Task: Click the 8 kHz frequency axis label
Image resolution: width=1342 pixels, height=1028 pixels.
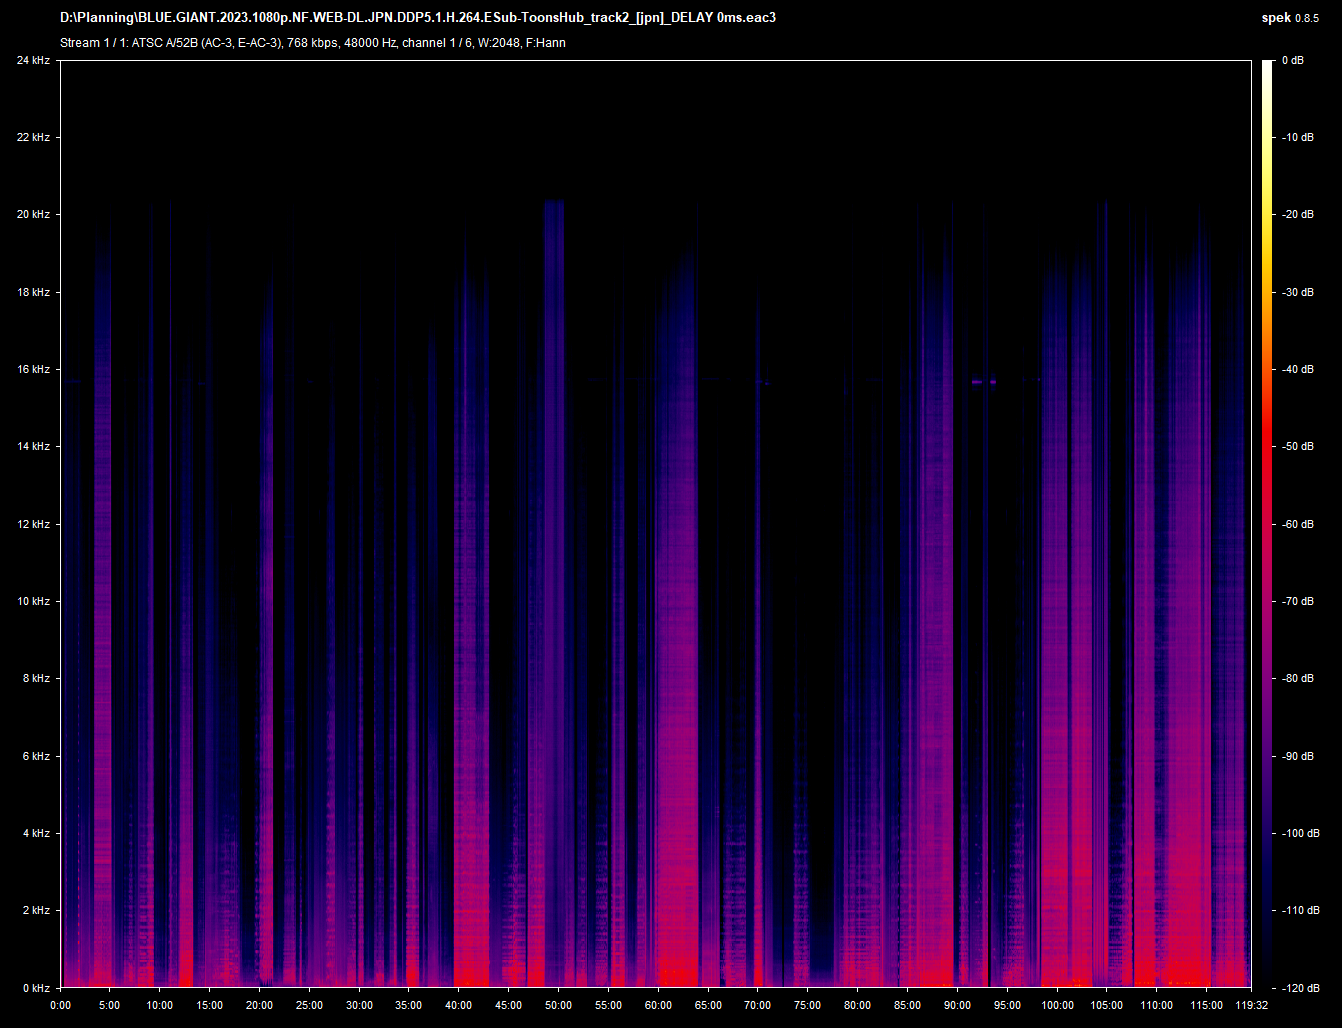Action: 36,679
